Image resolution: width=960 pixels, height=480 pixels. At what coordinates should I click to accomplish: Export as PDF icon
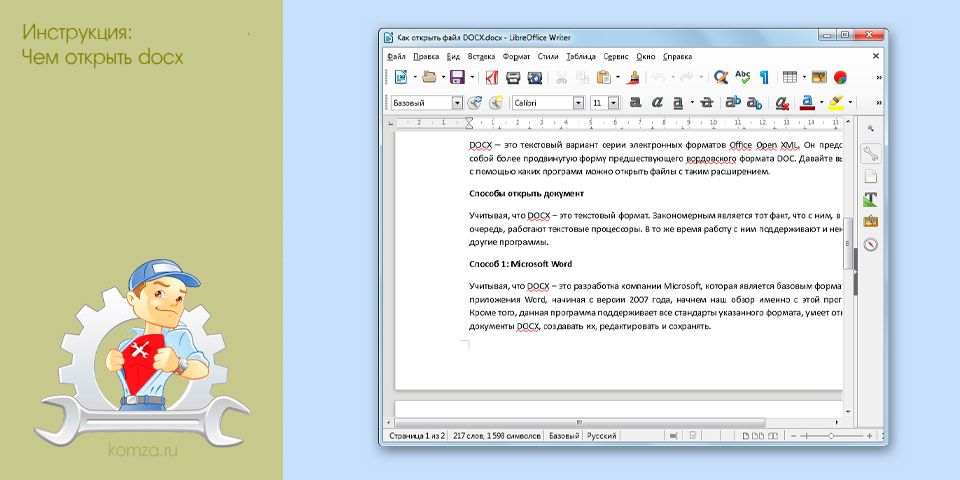click(492, 77)
